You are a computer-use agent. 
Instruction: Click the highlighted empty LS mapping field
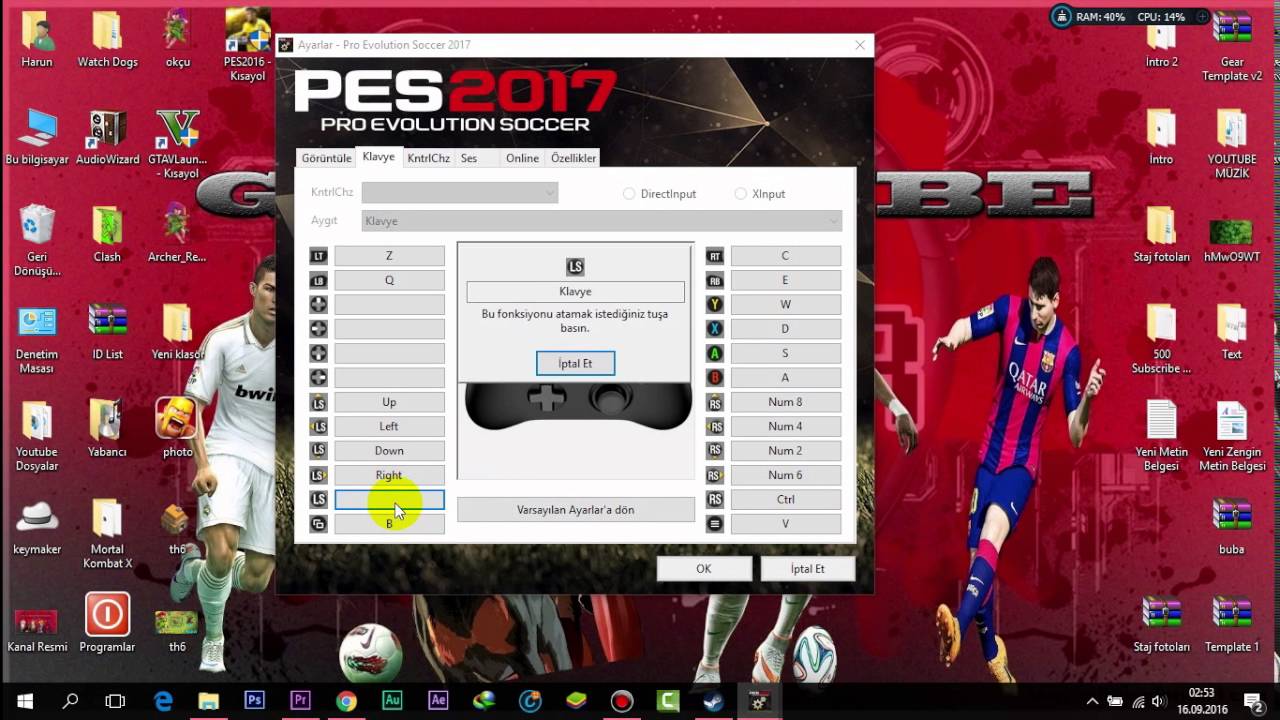(x=389, y=499)
